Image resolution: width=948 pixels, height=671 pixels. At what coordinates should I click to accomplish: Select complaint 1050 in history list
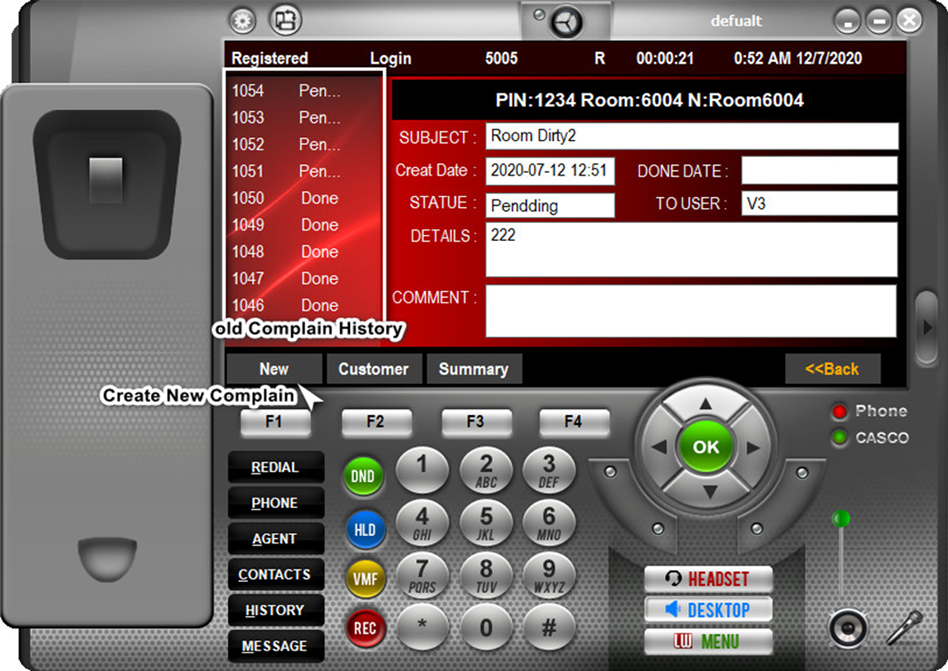coord(300,198)
